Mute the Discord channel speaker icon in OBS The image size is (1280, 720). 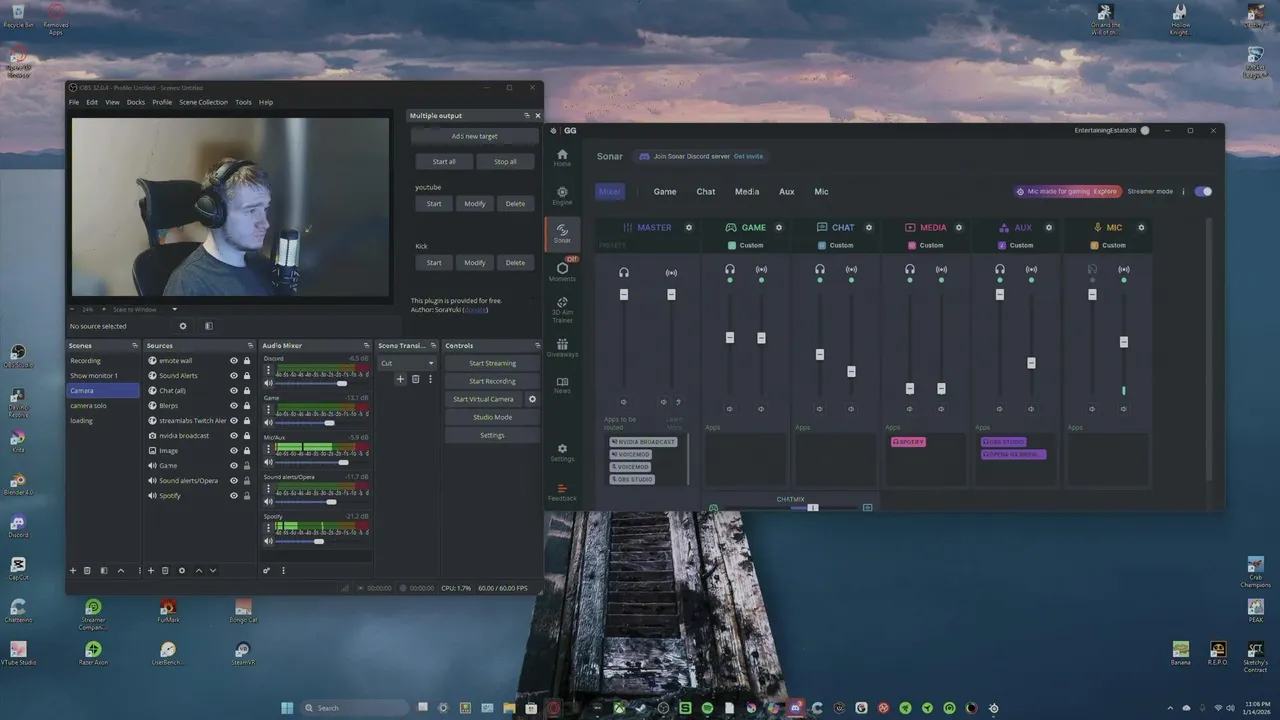tap(268, 383)
